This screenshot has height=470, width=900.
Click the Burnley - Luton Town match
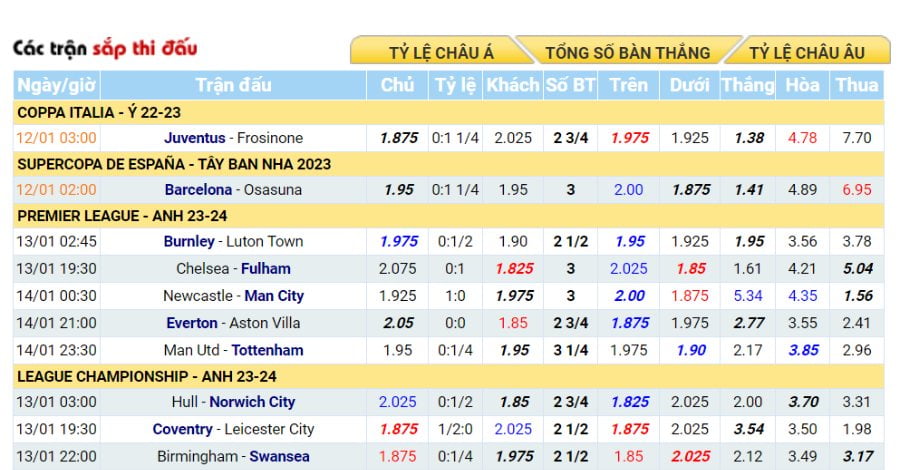[x=233, y=241]
